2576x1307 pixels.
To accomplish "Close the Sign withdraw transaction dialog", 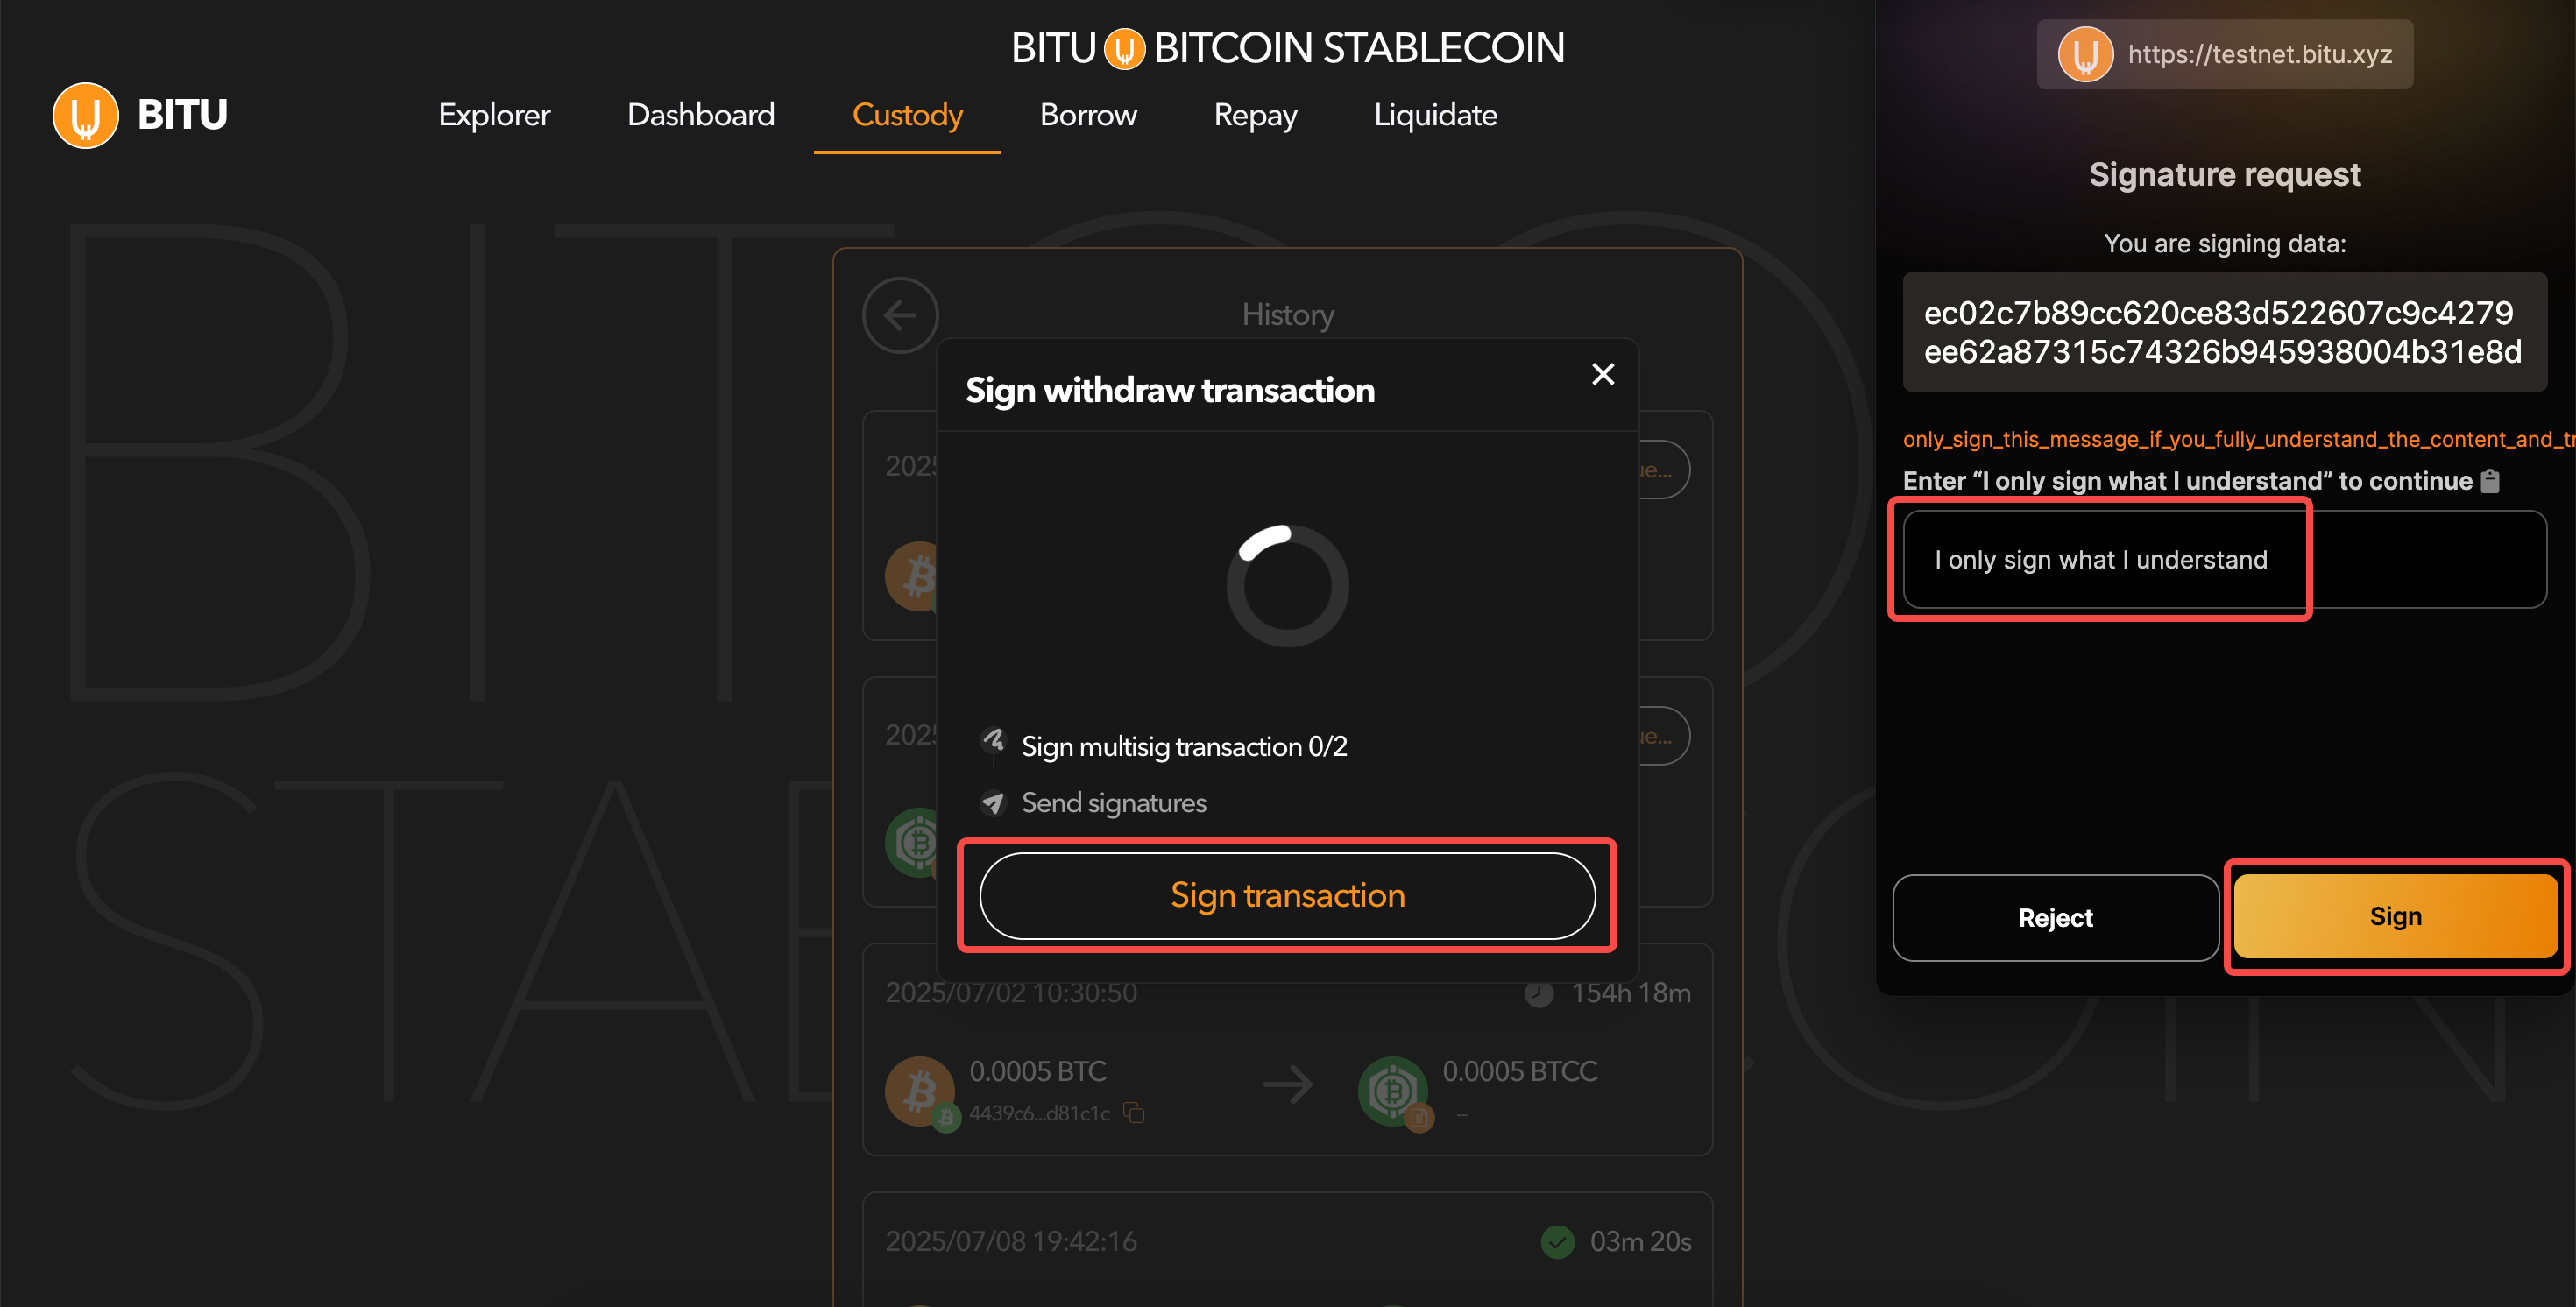I will tap(1603, 374).
